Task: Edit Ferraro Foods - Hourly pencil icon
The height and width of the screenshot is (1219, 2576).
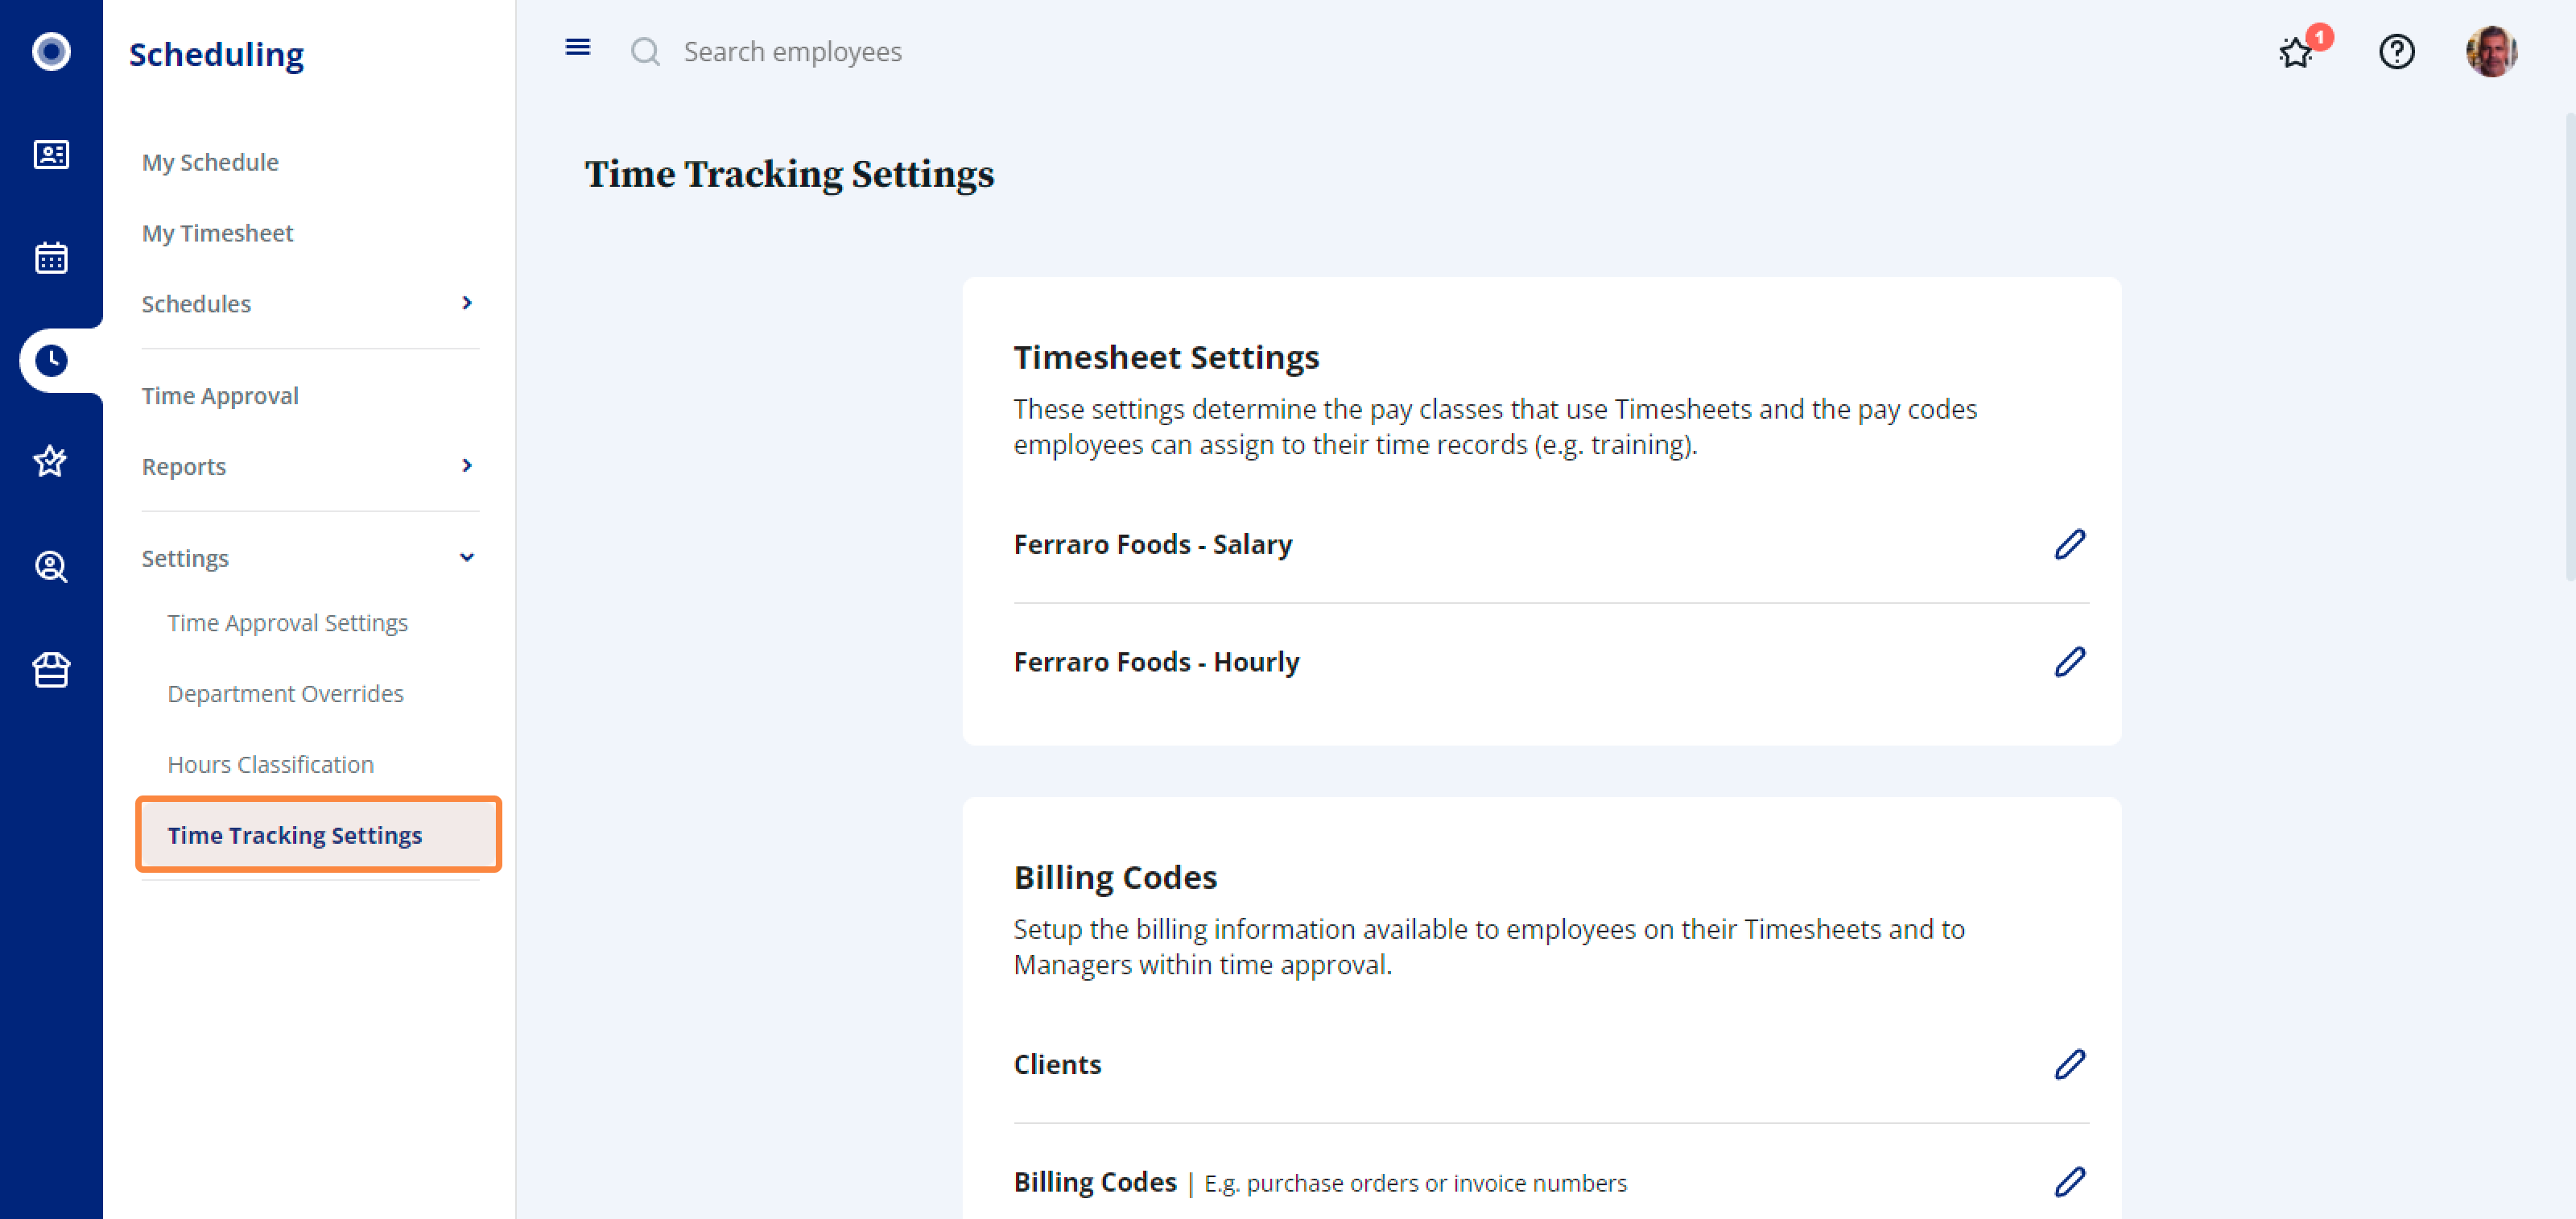Action: [2069, 661]
